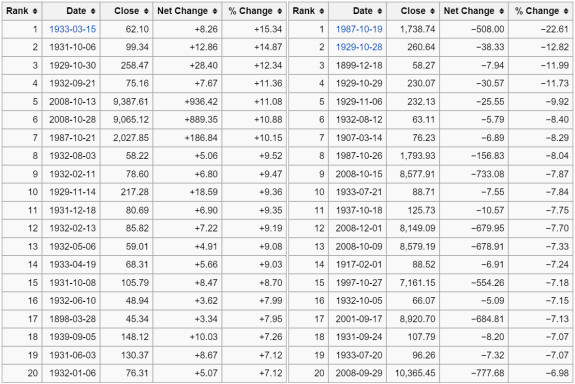The height and width of the screenshot is (384, 575).
Task: Open the 1987-10-19 date link
Action: coord(359,29)
